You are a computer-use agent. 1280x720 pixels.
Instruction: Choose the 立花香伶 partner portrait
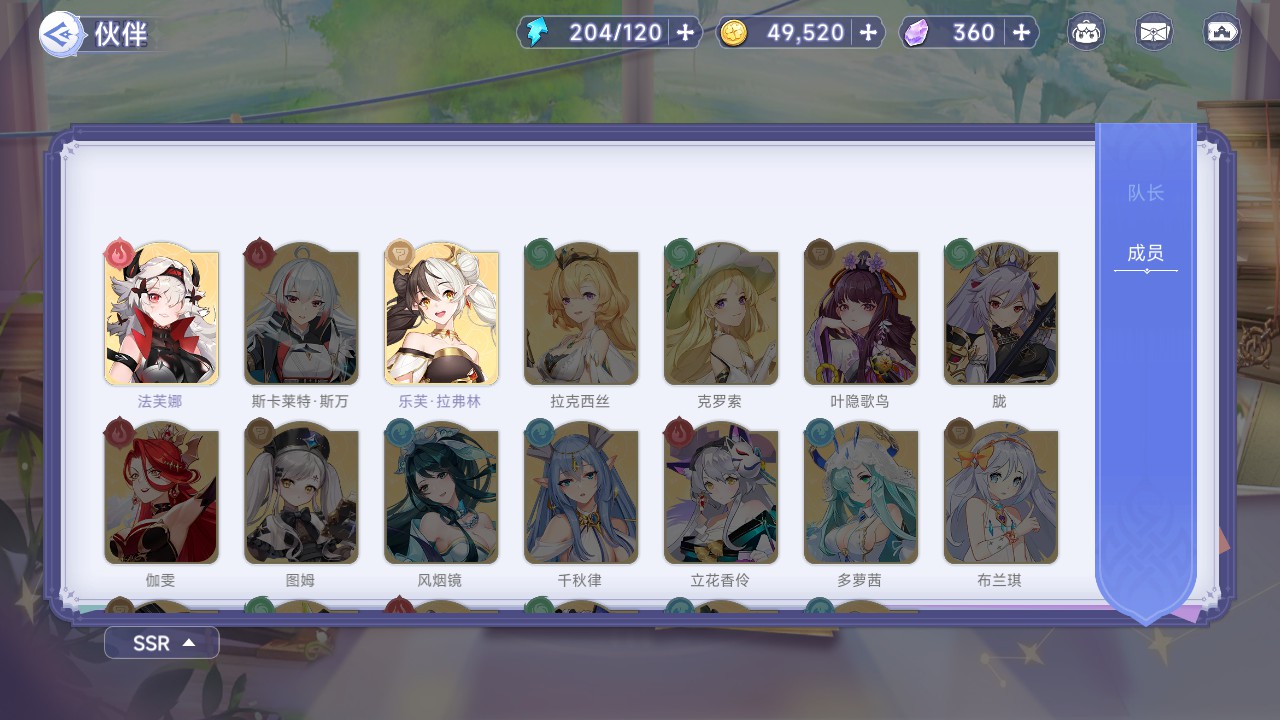coord(721,493)
